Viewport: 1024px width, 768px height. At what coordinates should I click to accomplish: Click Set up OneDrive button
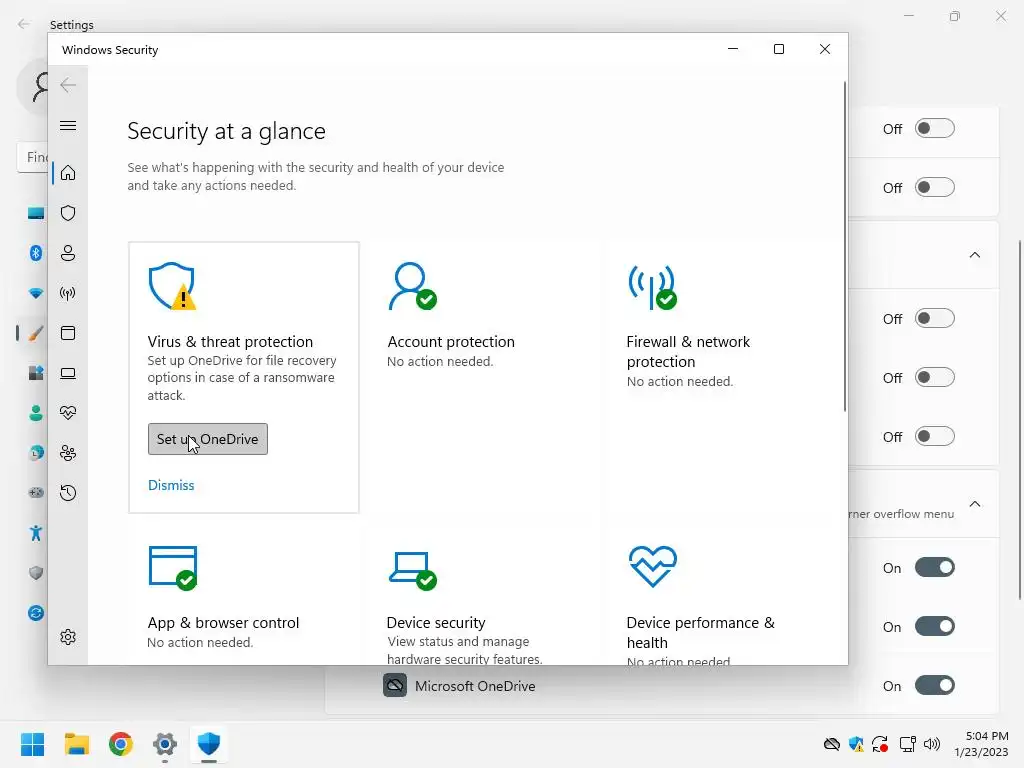208,439
